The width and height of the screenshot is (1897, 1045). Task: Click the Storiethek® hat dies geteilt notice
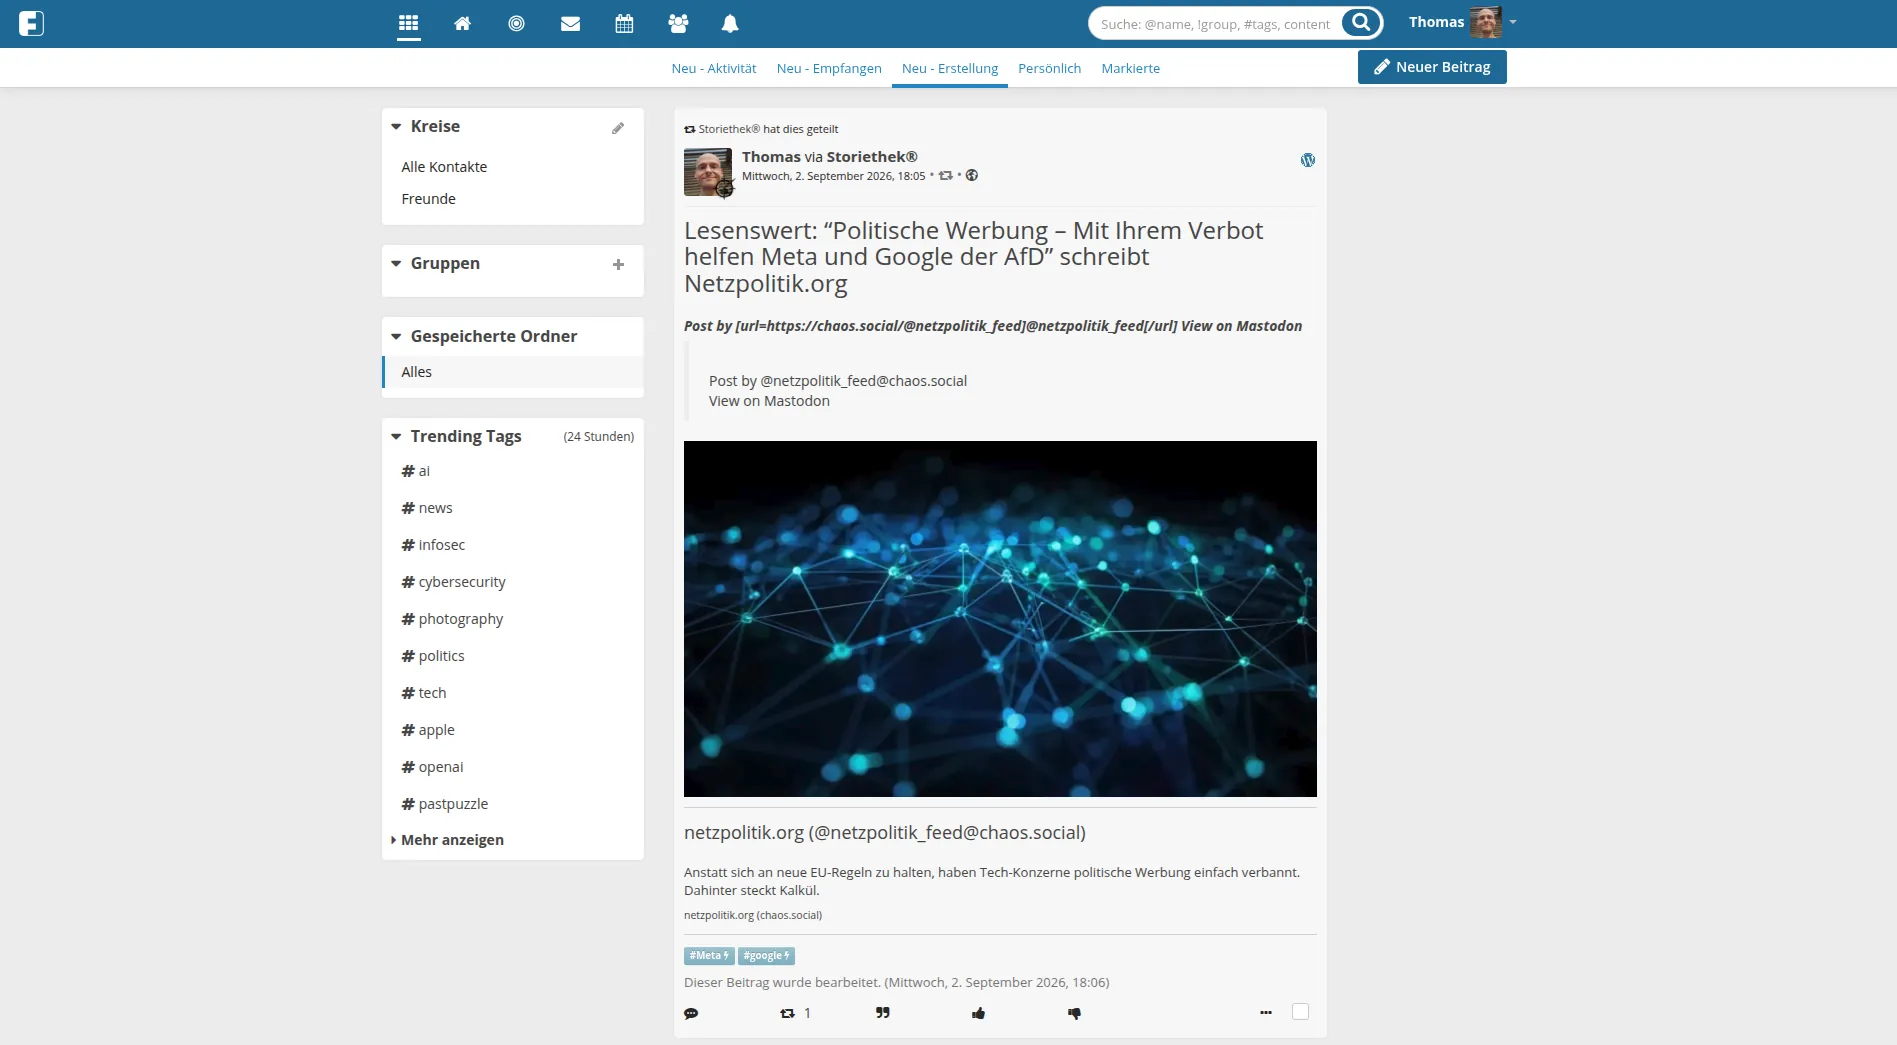pyautogui.click(x=761, y=129)
